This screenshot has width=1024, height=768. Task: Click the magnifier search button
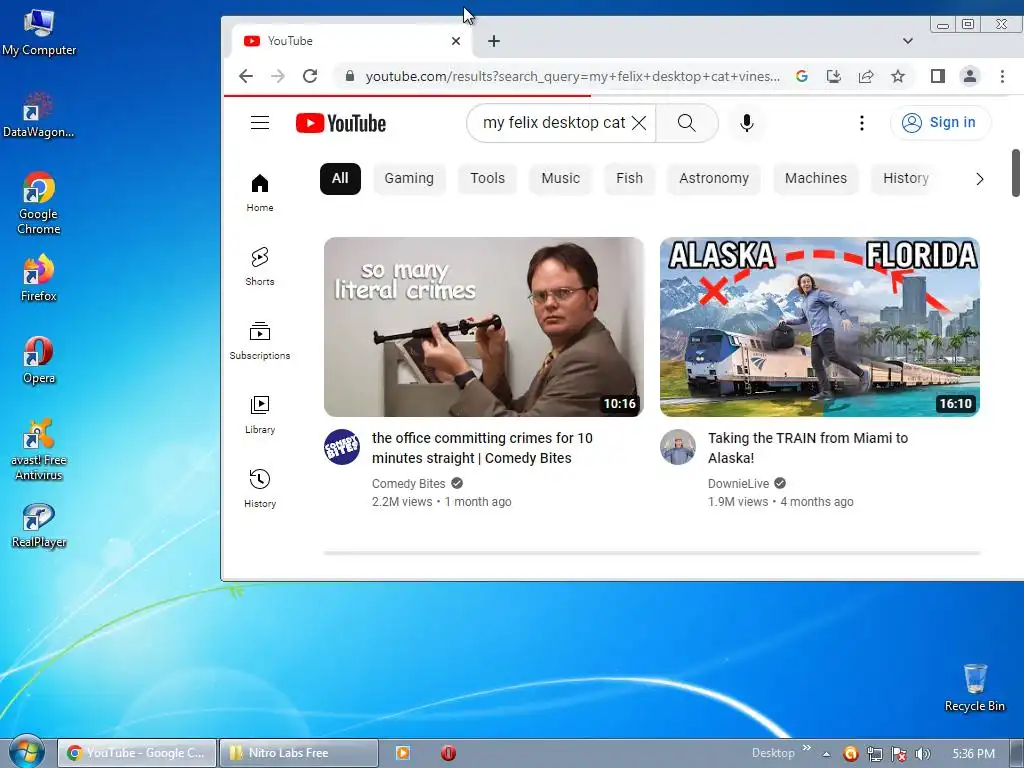click(x=686, y=123)
